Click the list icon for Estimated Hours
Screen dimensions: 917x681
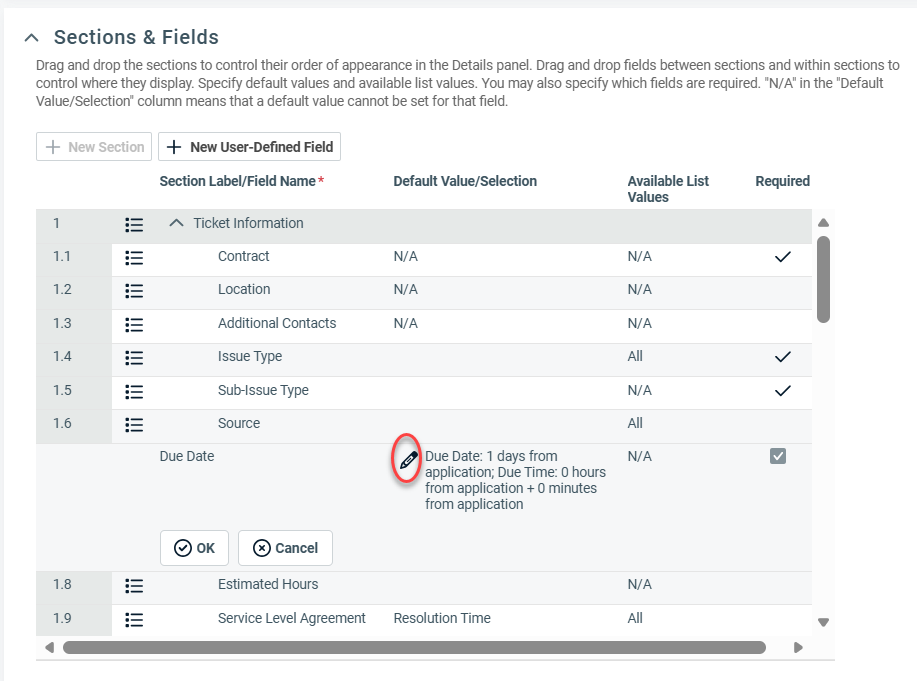point(134,584)
